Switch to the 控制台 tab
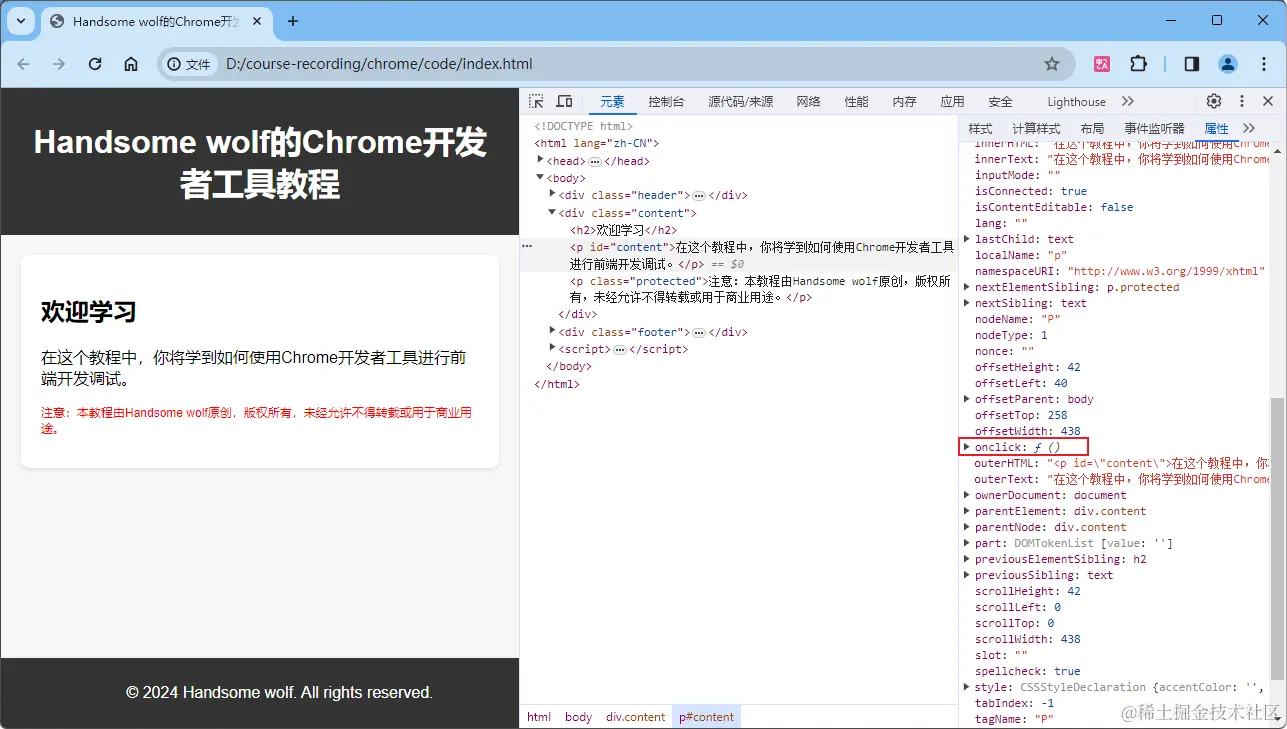The image size is (1287, 729). (x=666, y=101)
